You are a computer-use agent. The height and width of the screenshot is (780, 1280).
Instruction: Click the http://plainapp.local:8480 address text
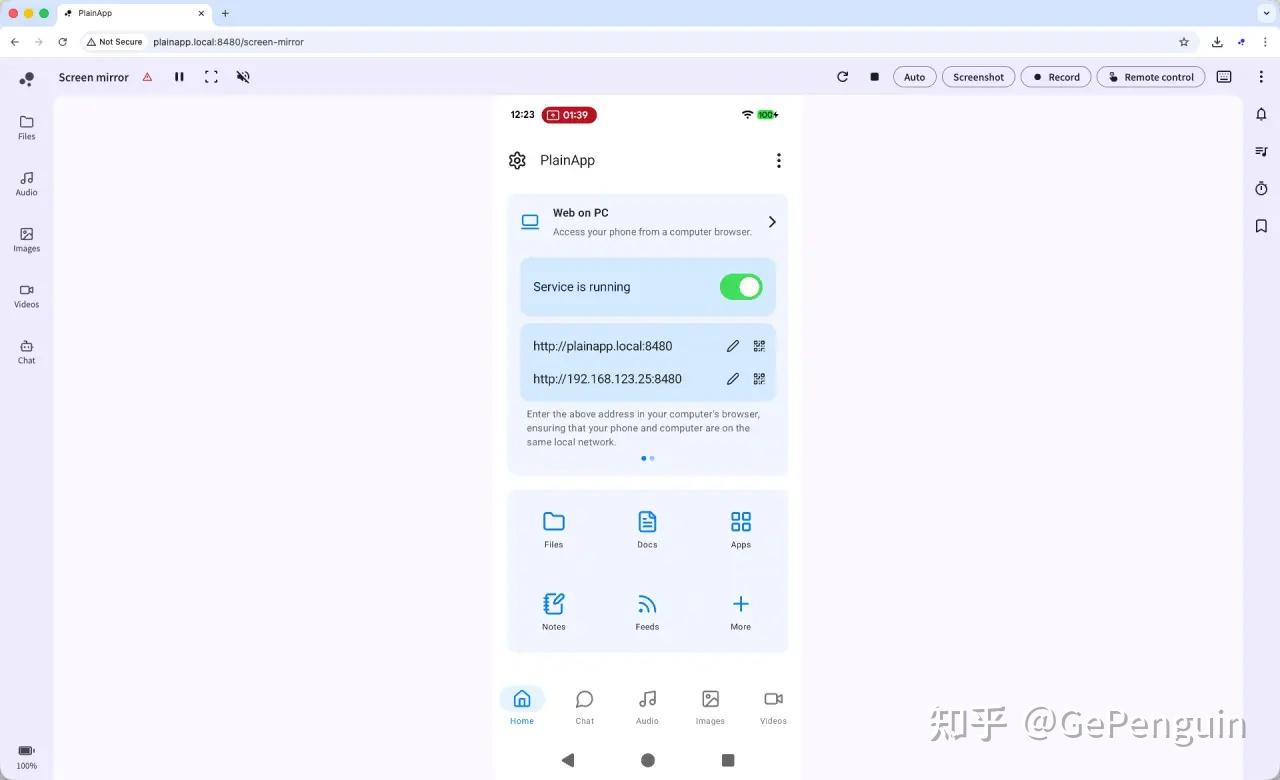(x=603, y=346)
